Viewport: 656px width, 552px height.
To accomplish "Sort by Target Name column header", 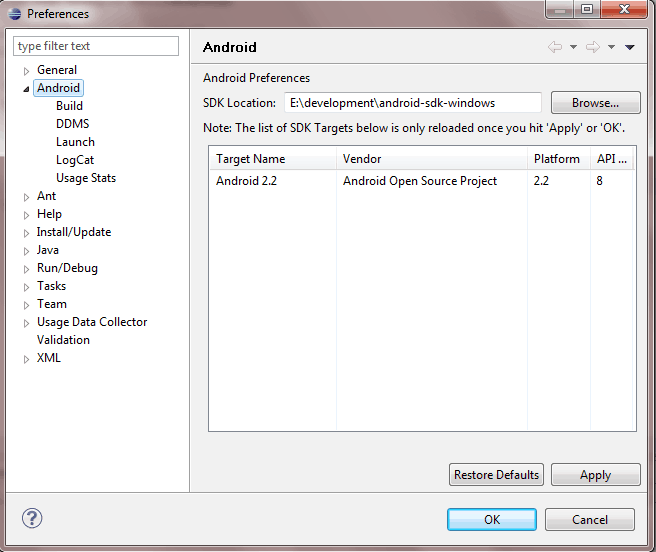I will pyautogui.click(x=273, y=159).
